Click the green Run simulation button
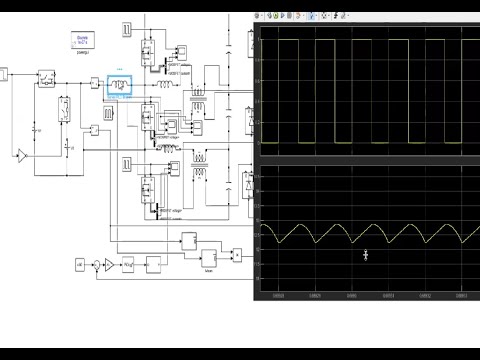The image size is (480, 360). [276, 16]
